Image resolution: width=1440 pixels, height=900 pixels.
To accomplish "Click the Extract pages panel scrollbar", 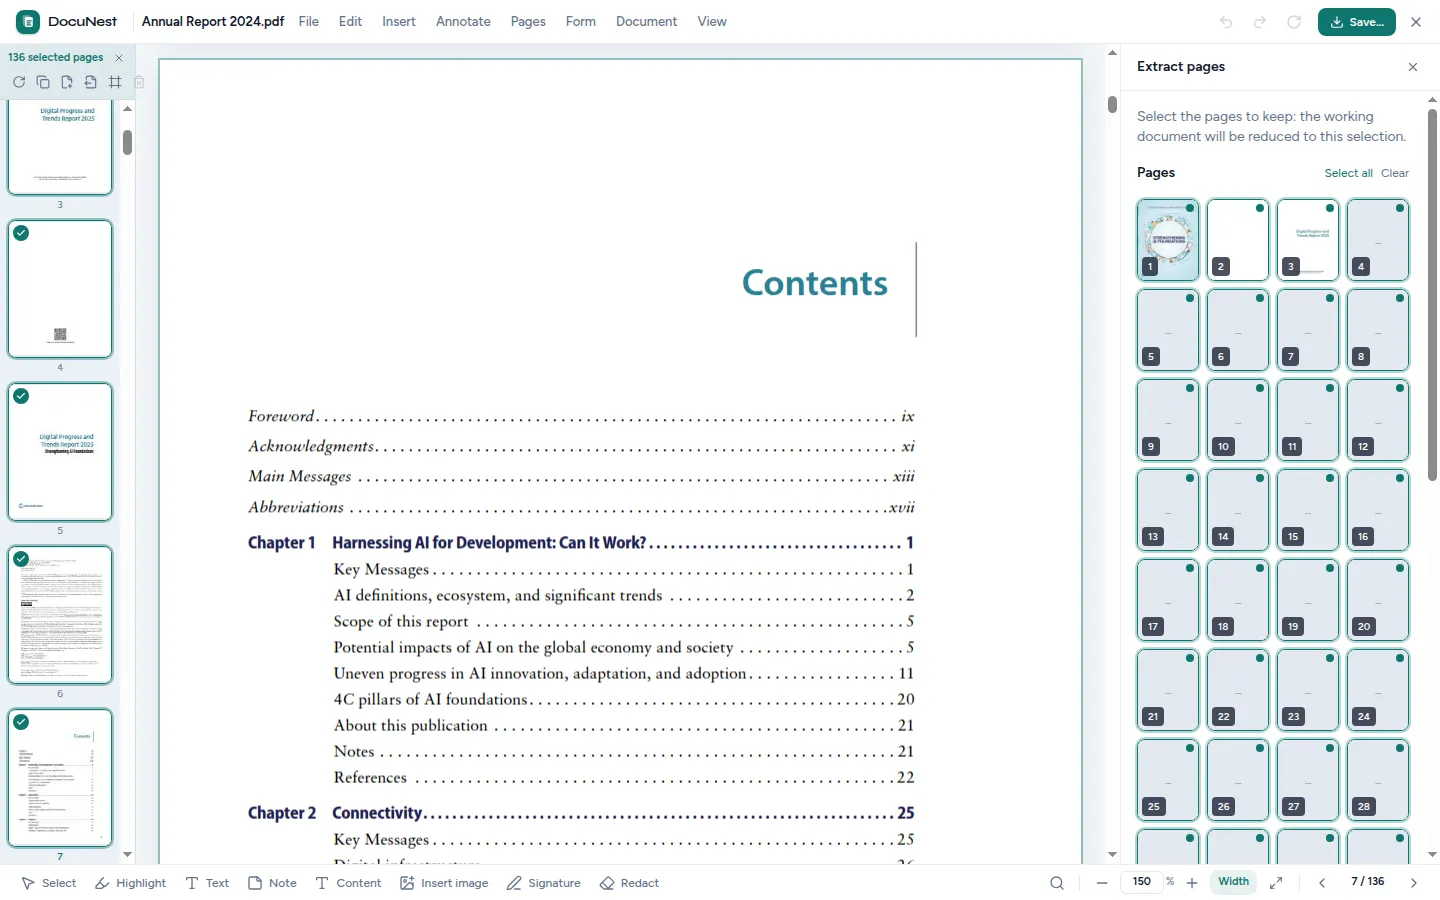I will click(1432, 295).
